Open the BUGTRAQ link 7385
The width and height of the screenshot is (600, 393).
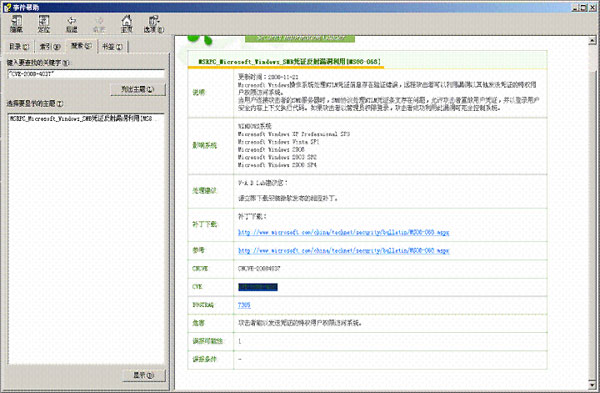[244, 305]
